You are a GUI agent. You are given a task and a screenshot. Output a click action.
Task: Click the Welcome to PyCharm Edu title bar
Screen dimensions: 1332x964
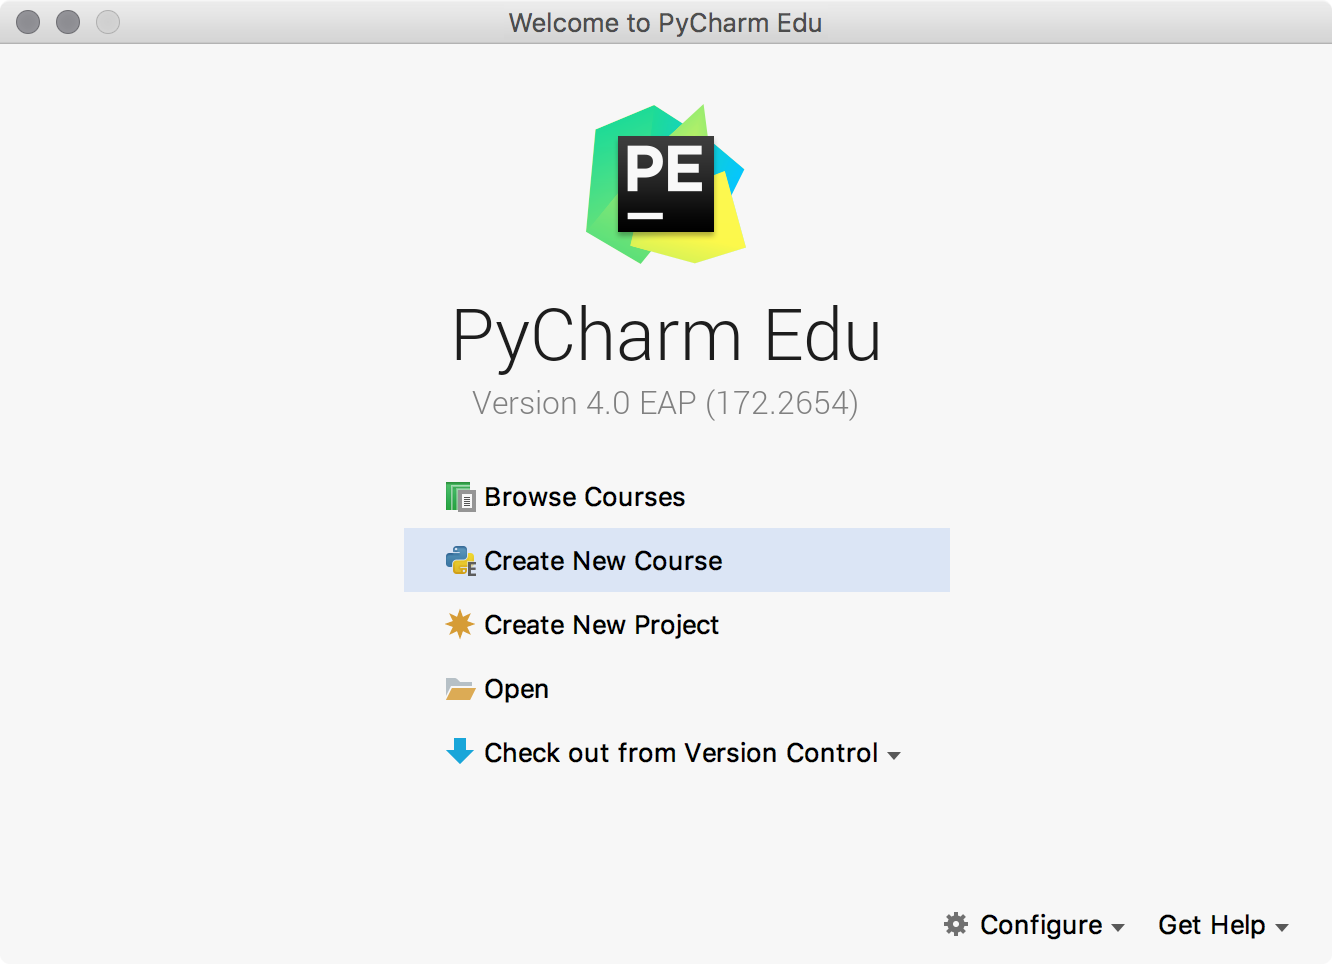point(666,22)
